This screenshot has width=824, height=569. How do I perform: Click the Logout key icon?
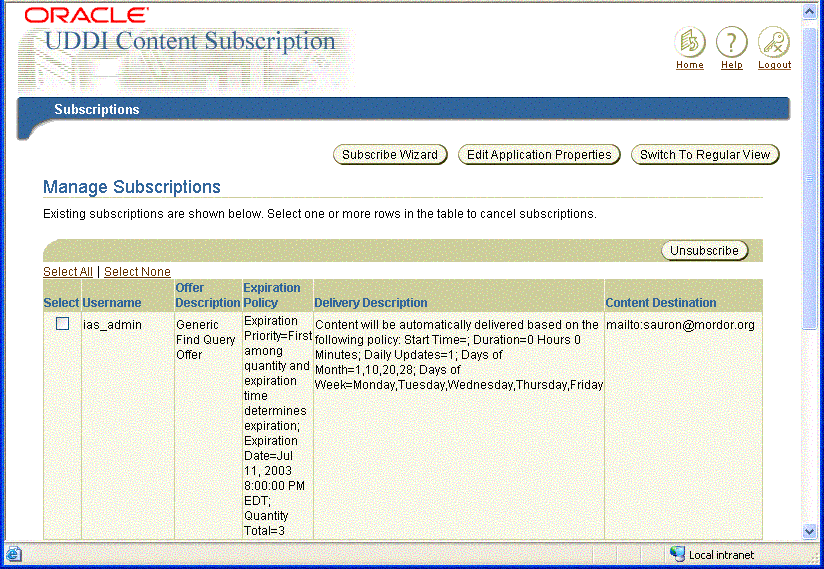774,42
